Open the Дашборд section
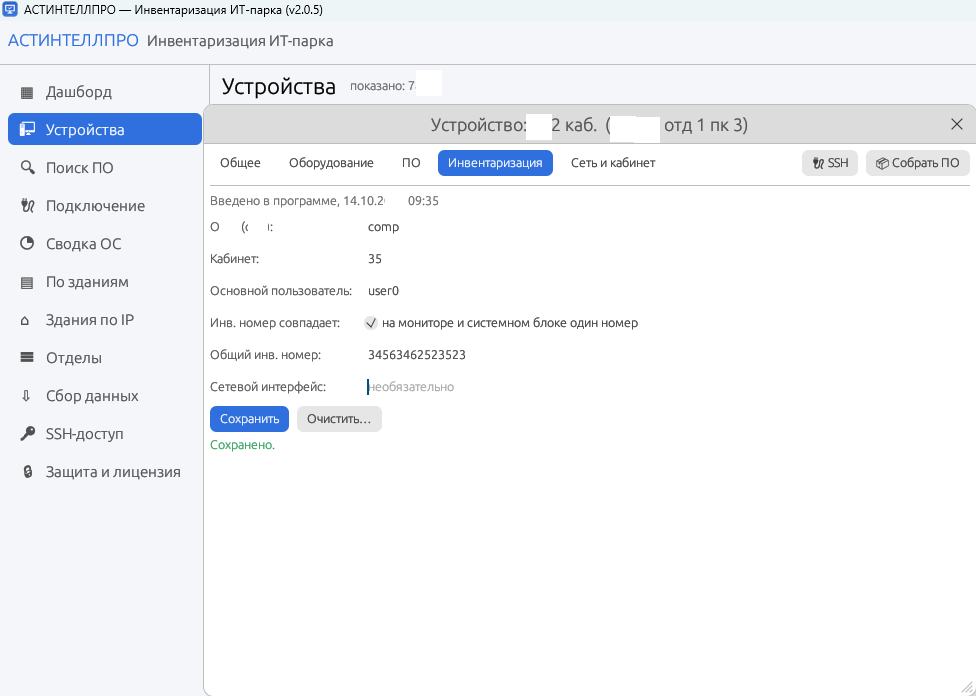This screenshot has width=976, height=696. click(x=105, y=93)
